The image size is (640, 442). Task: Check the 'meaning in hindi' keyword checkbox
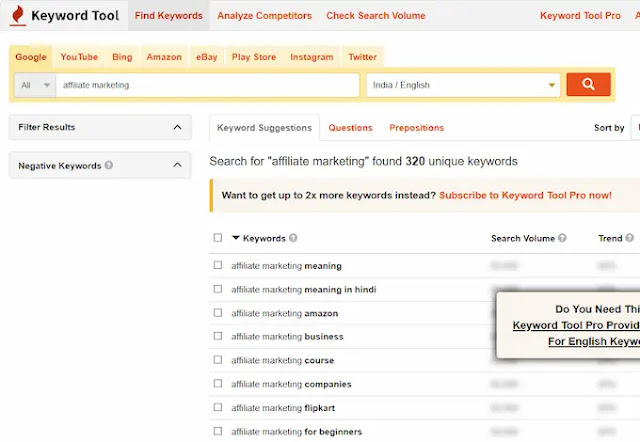point(218,289)
